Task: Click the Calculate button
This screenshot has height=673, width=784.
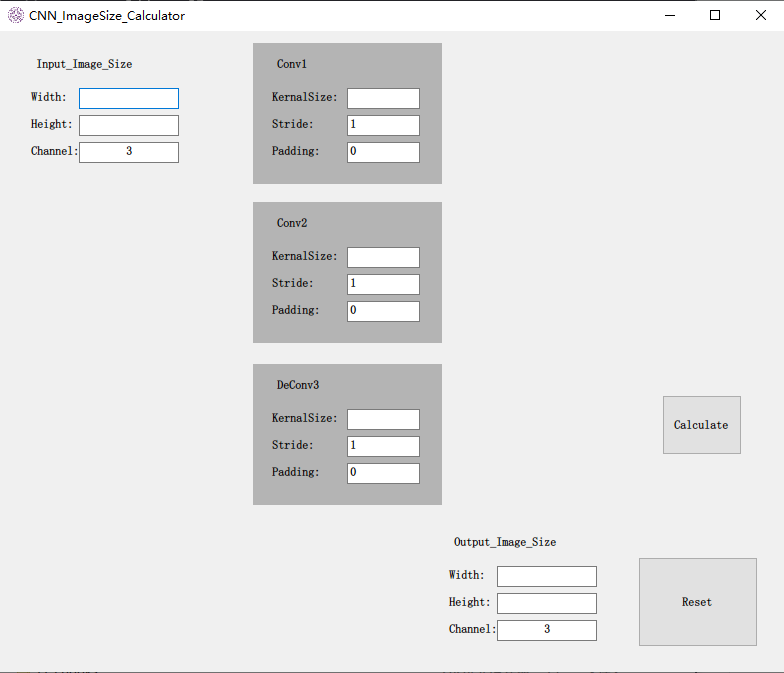Action: 702,425
